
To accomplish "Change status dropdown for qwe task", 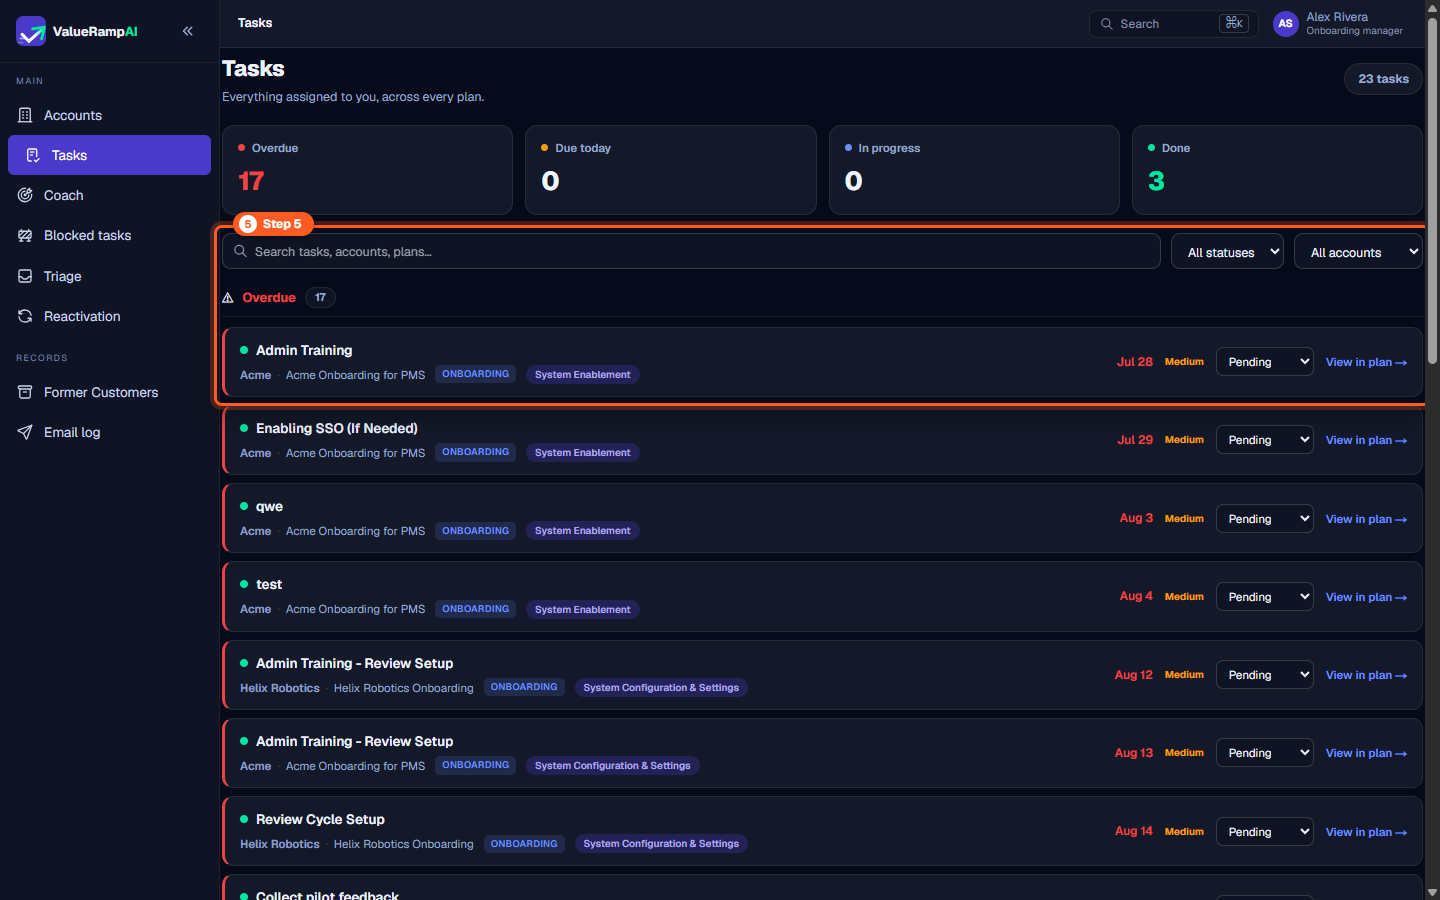I will [1265, 519].
